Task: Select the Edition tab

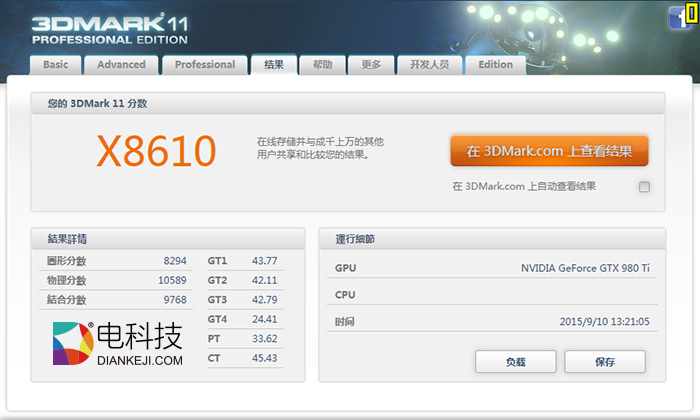Action: (495, 65)
